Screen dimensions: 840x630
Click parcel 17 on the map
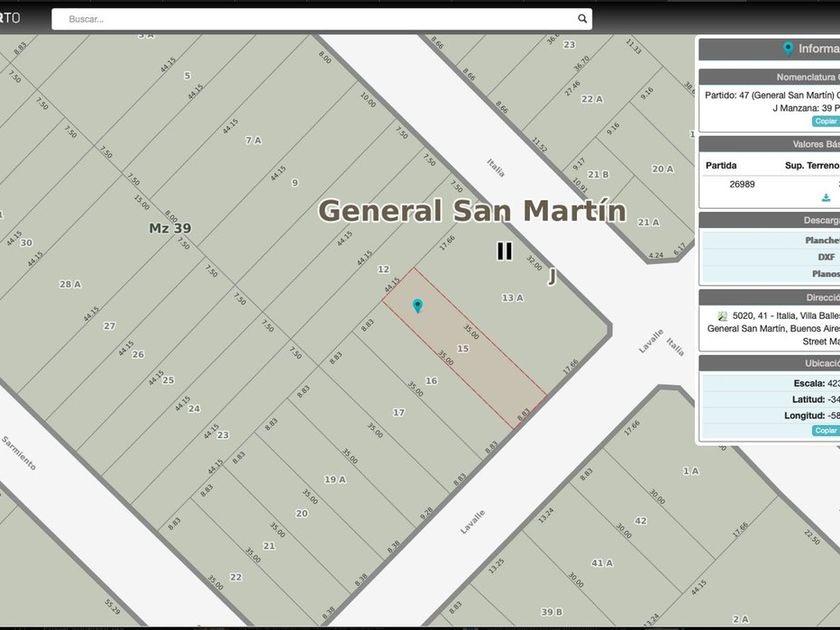[x=398, y=413]
